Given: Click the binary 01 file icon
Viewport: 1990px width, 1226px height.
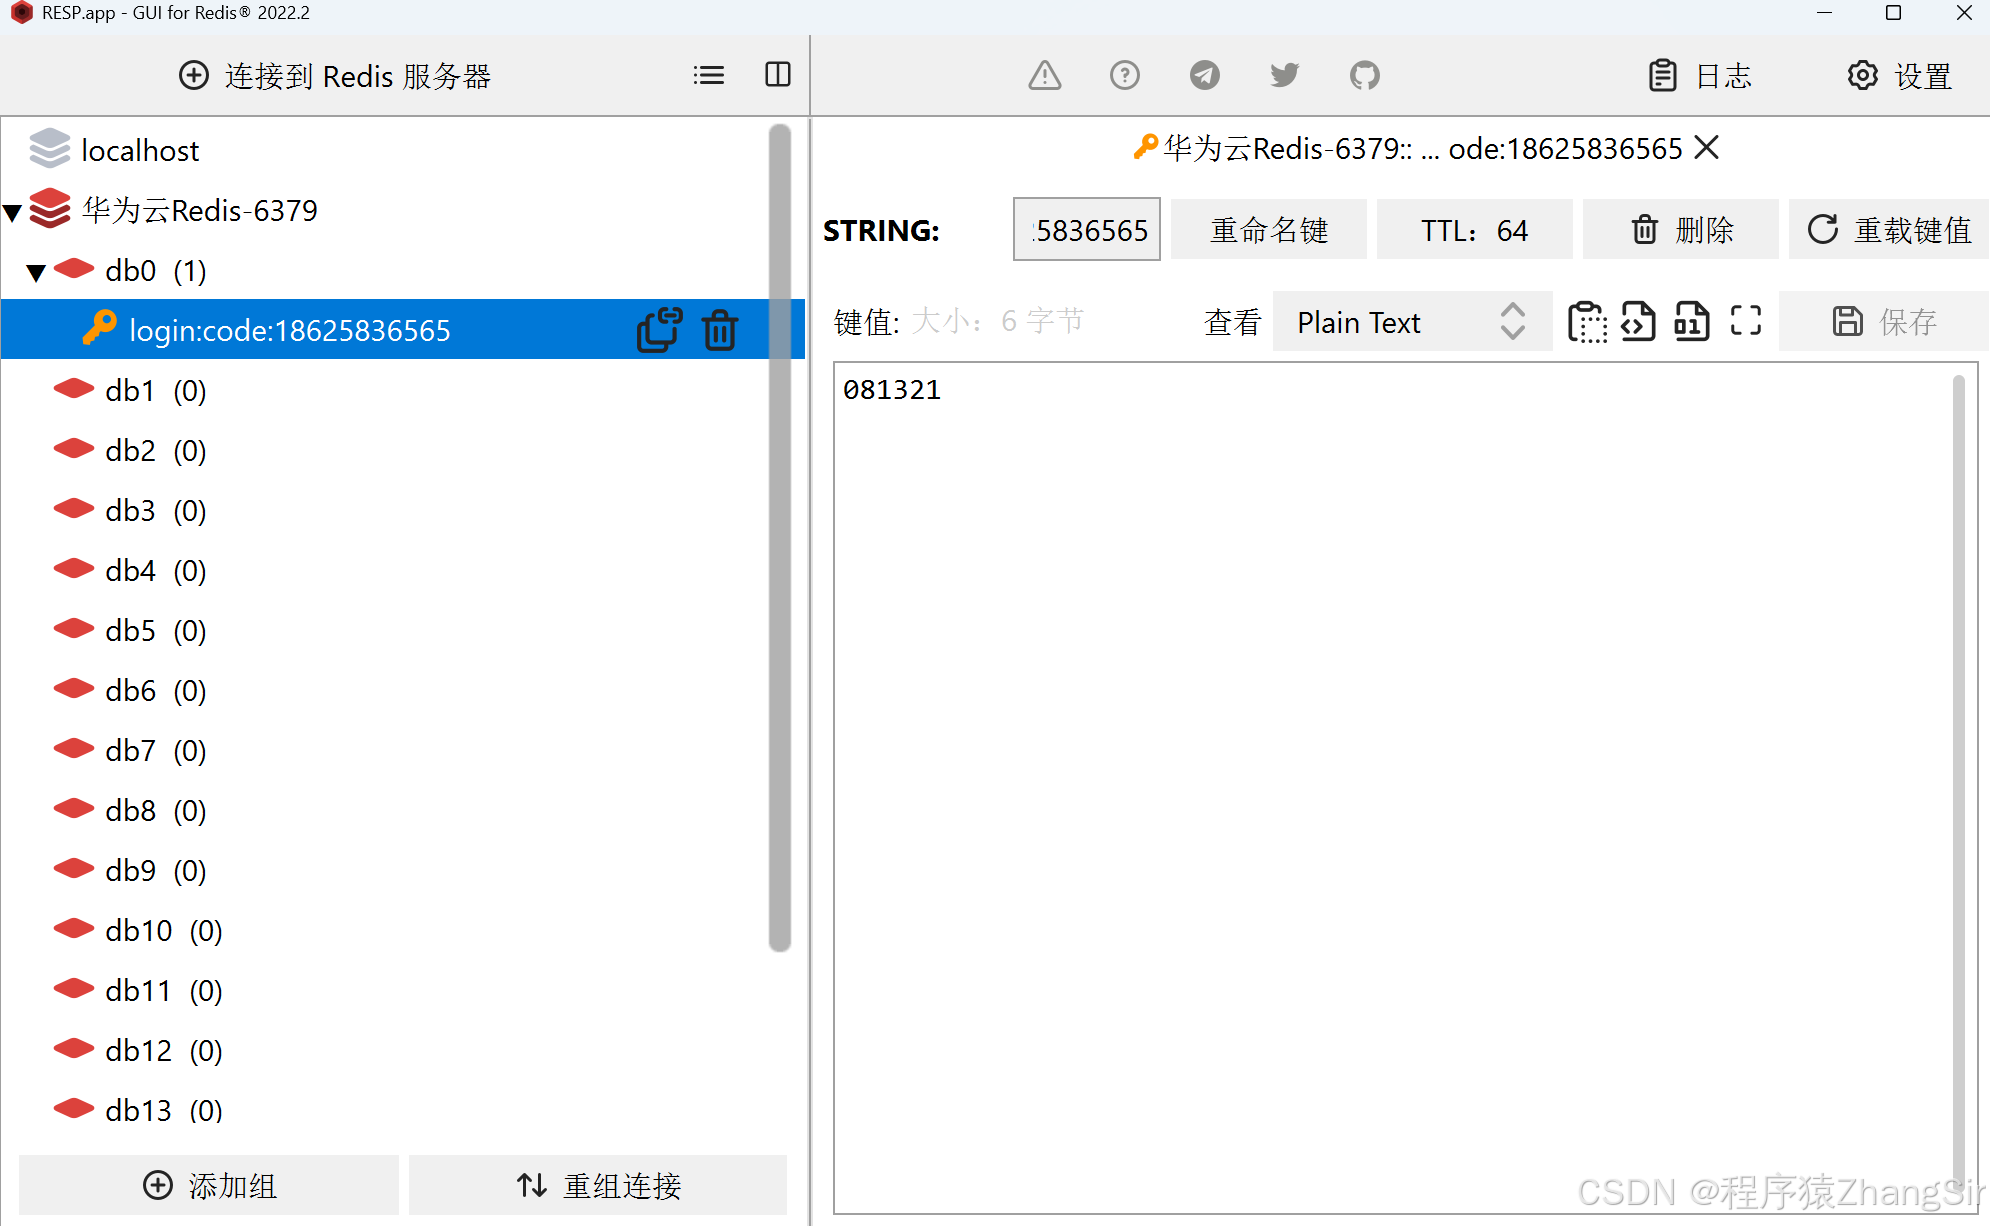Looking at the screenshot, I should 1691,321.
